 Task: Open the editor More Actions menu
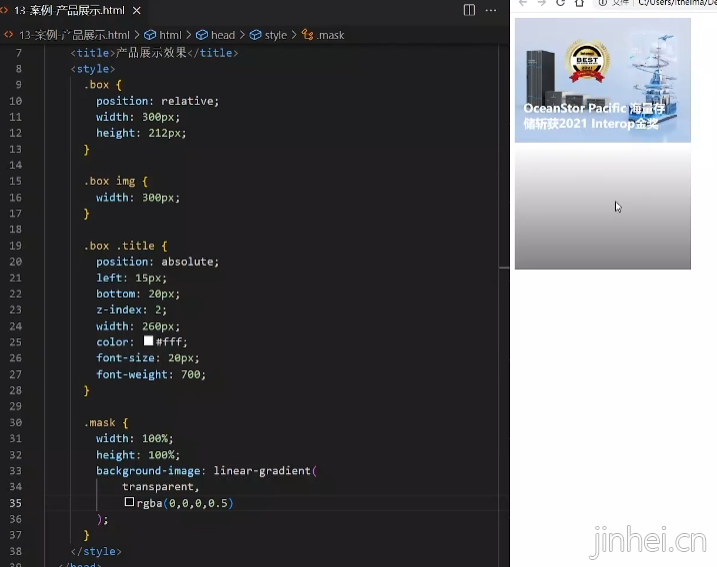[491, 10]
